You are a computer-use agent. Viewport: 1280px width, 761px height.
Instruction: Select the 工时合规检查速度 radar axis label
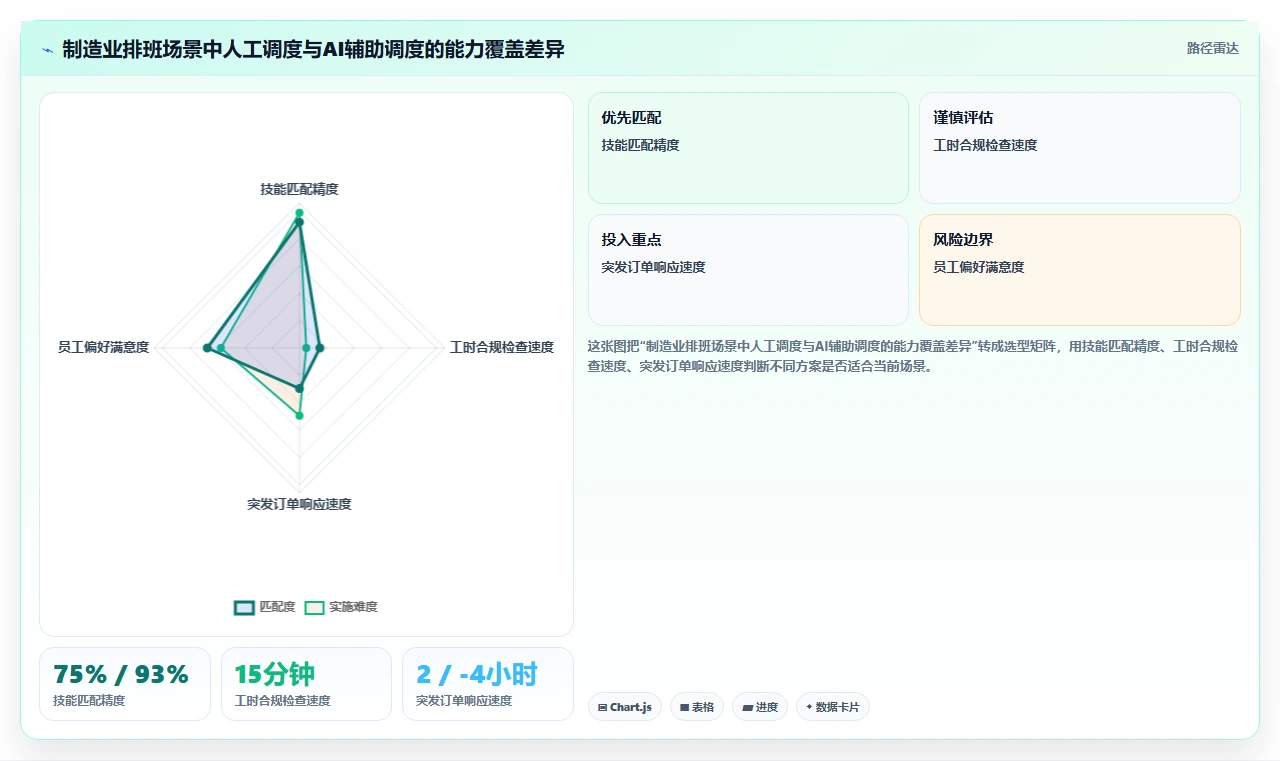[501, 347]
